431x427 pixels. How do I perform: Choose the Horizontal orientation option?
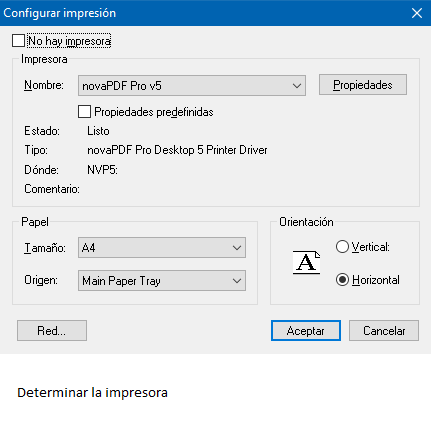click(342, 280)
